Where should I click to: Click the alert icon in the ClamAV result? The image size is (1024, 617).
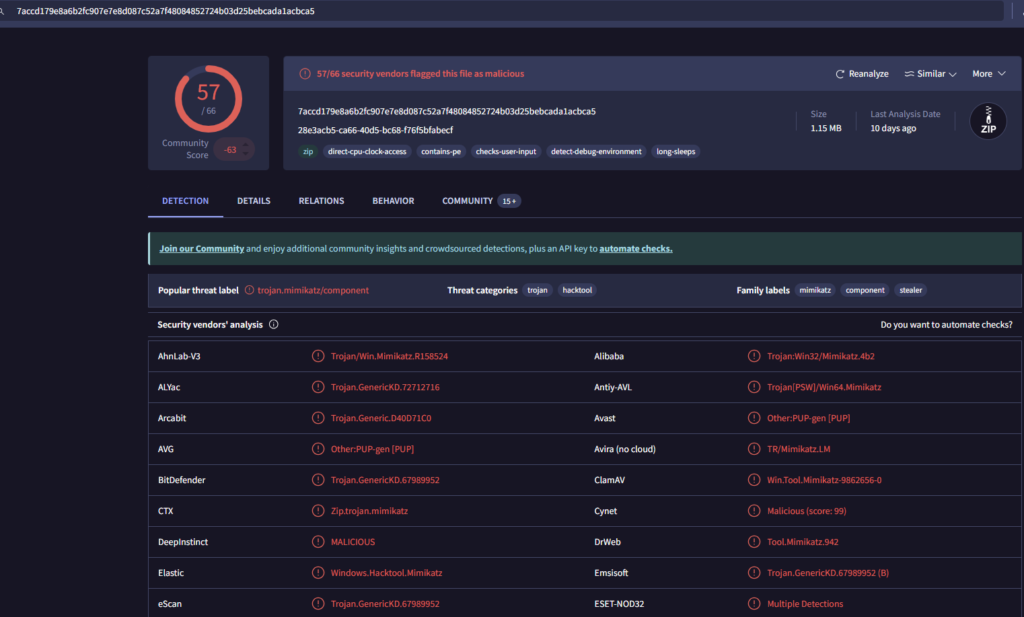754,480
